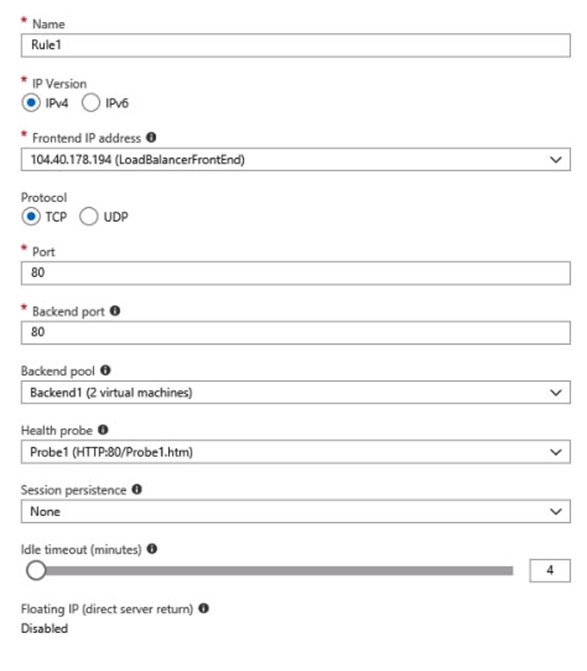Screen dimensions: 587x671
Task: Show Idle timeout info icon help
Action: 152,549
